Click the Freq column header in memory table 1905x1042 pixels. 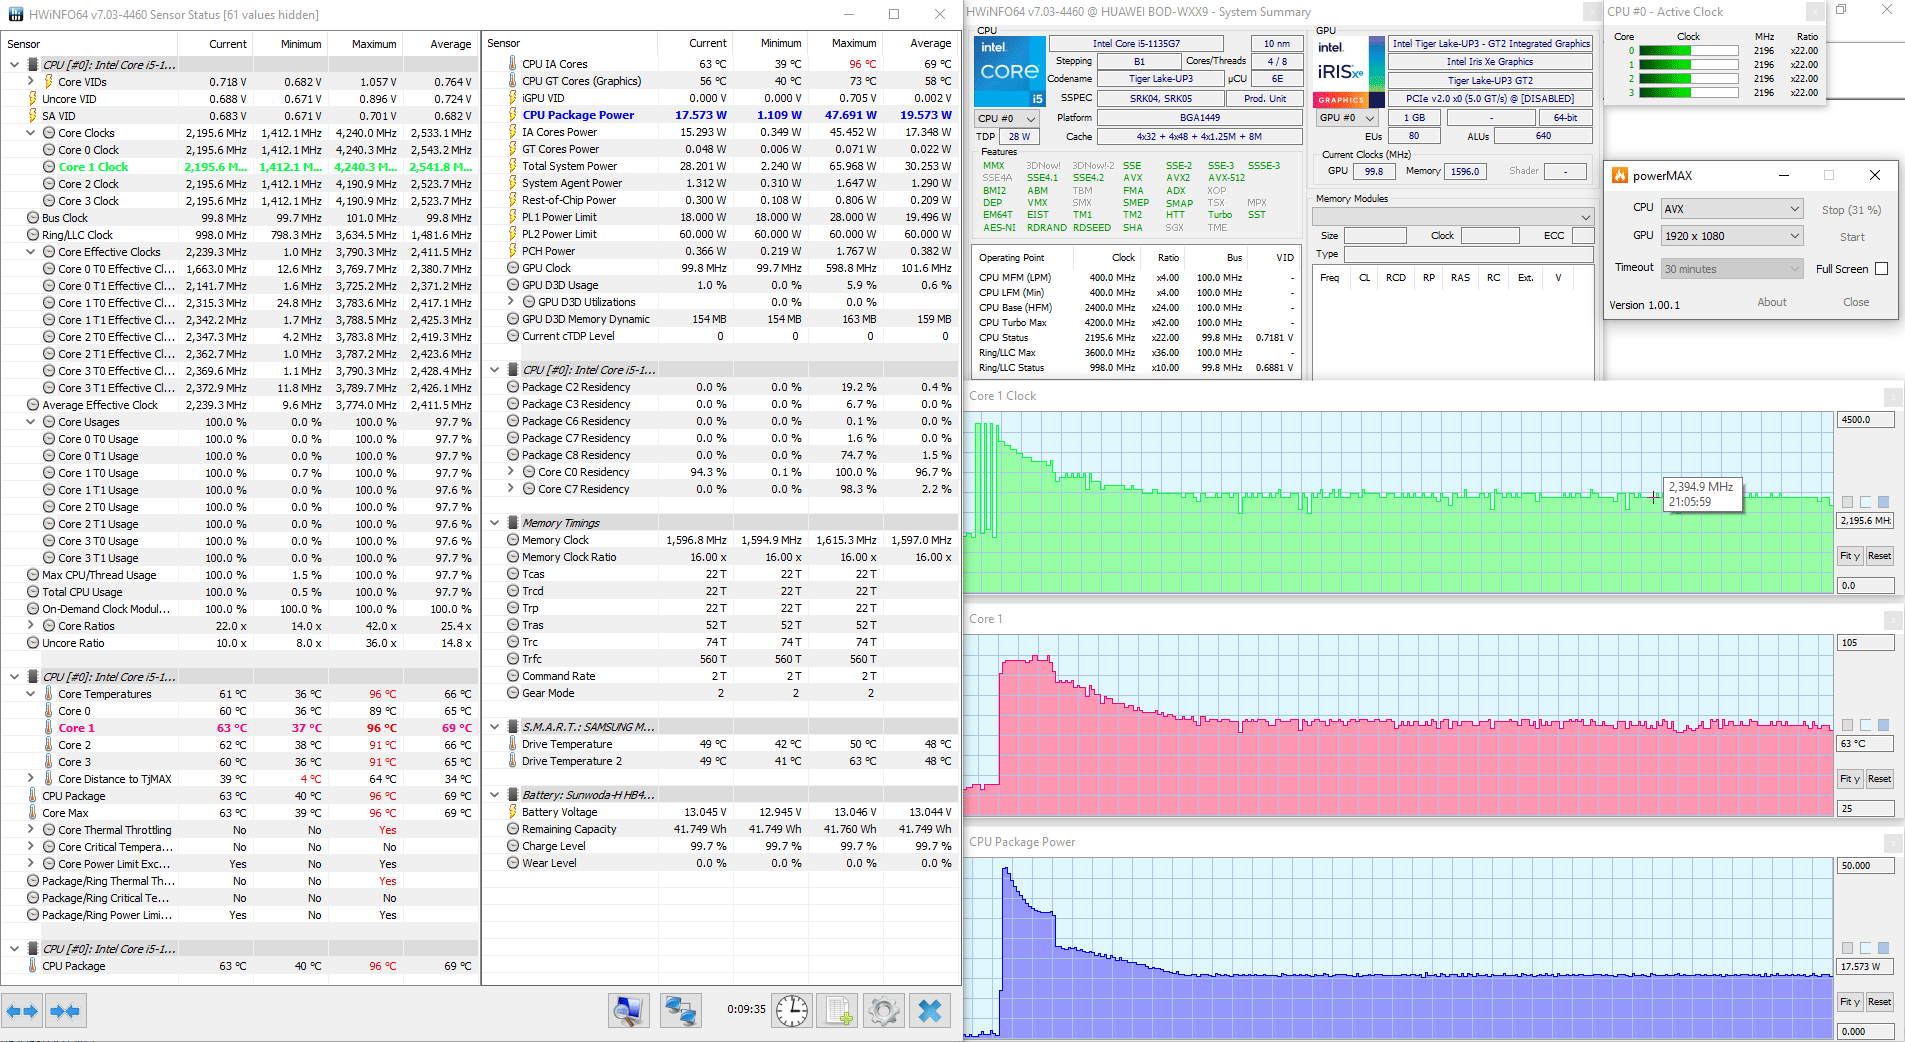(x=1329, y=278)
